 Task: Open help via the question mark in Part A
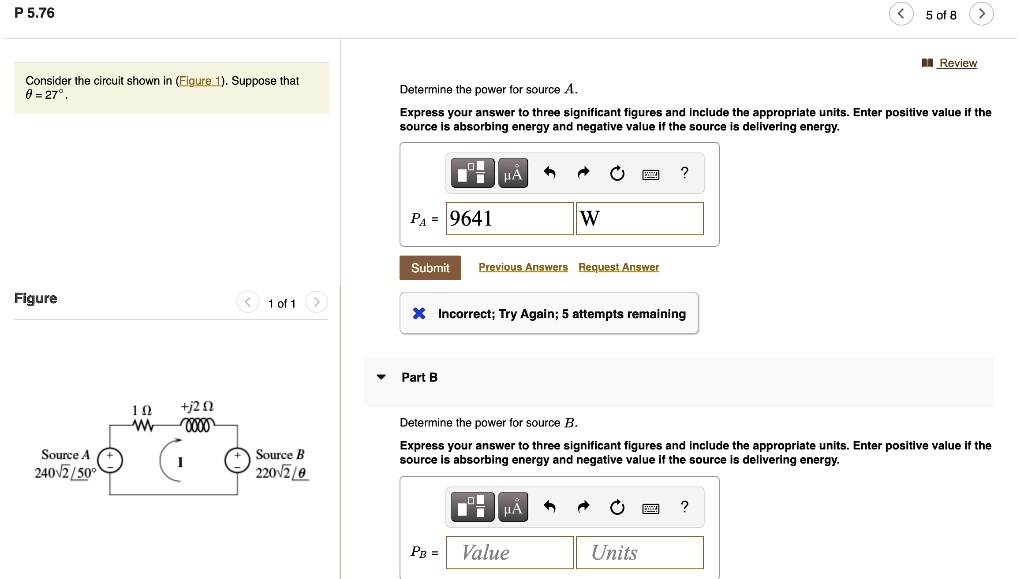click(x=684, y=172)
